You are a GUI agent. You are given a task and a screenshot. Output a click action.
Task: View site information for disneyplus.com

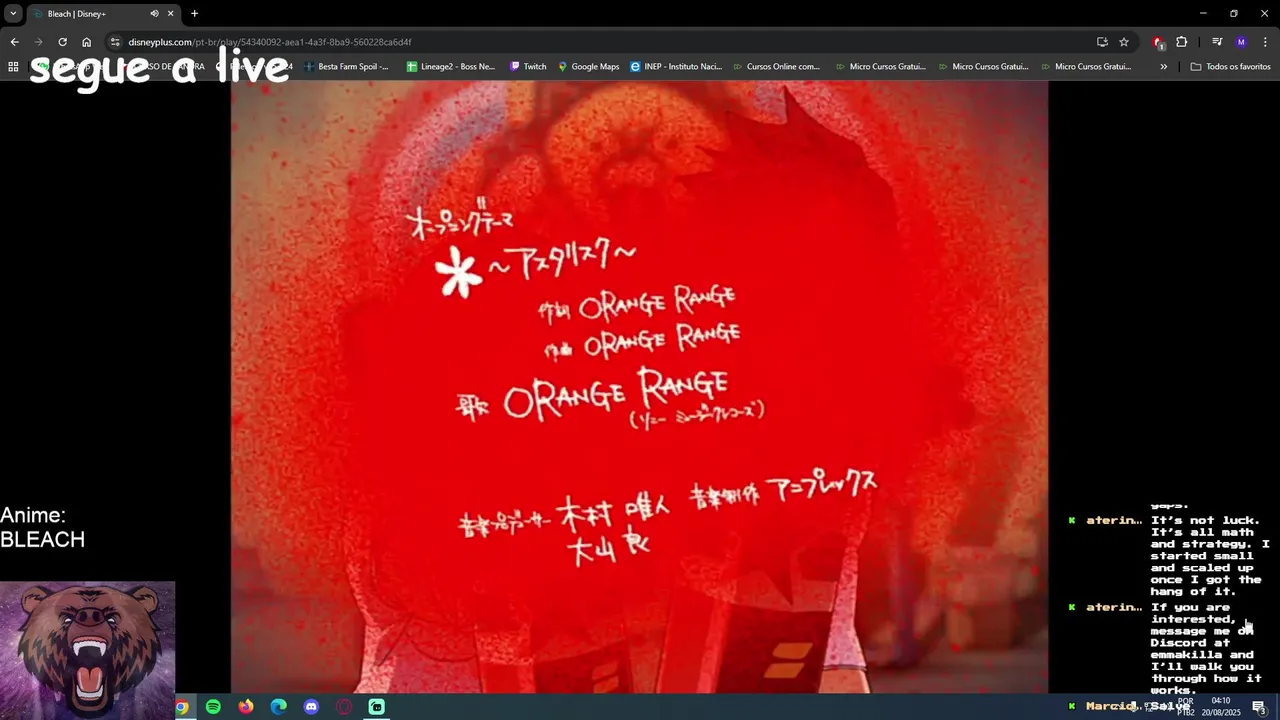(x=115, y=42)
